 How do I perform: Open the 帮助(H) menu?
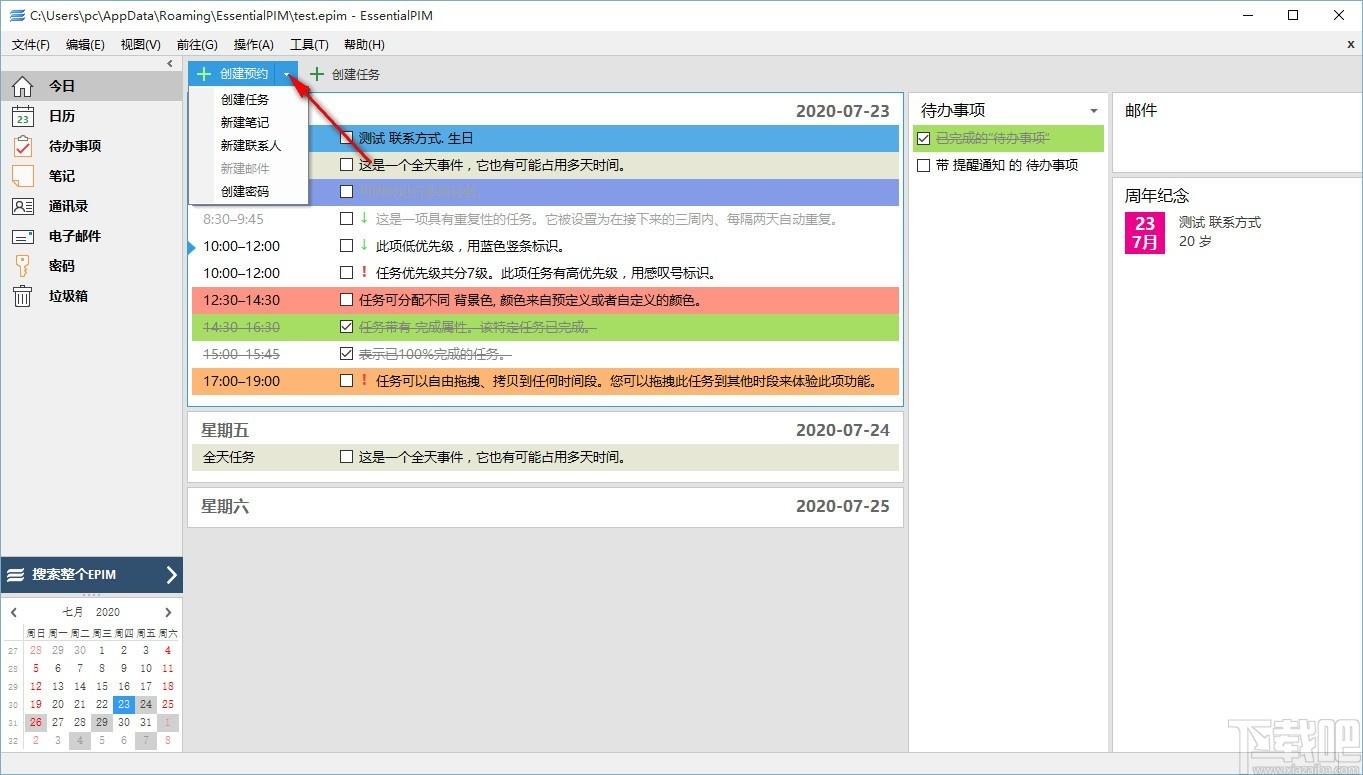point(364,45)
